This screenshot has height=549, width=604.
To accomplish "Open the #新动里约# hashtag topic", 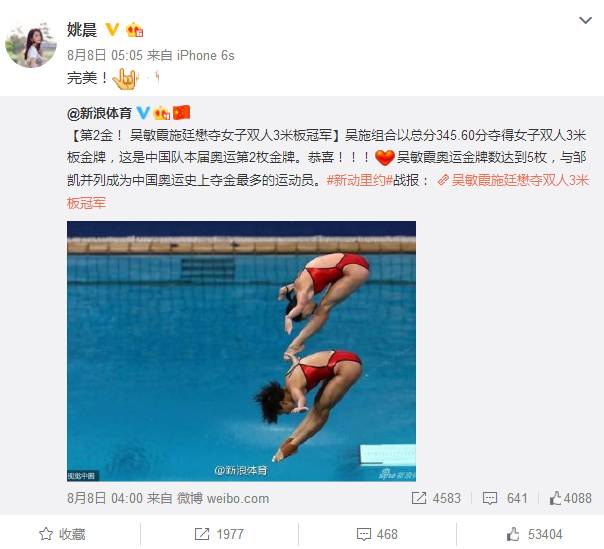I will pos(359,180).
